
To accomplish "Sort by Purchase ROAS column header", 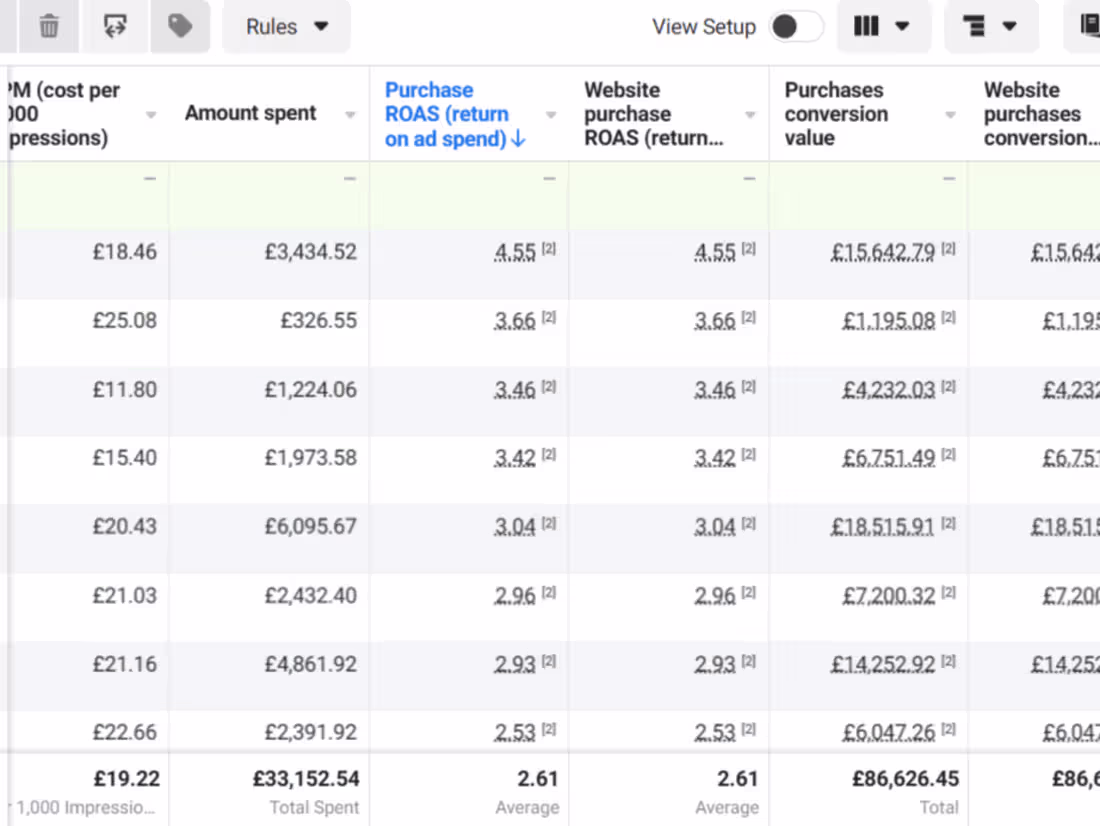I will coord(447,114).
